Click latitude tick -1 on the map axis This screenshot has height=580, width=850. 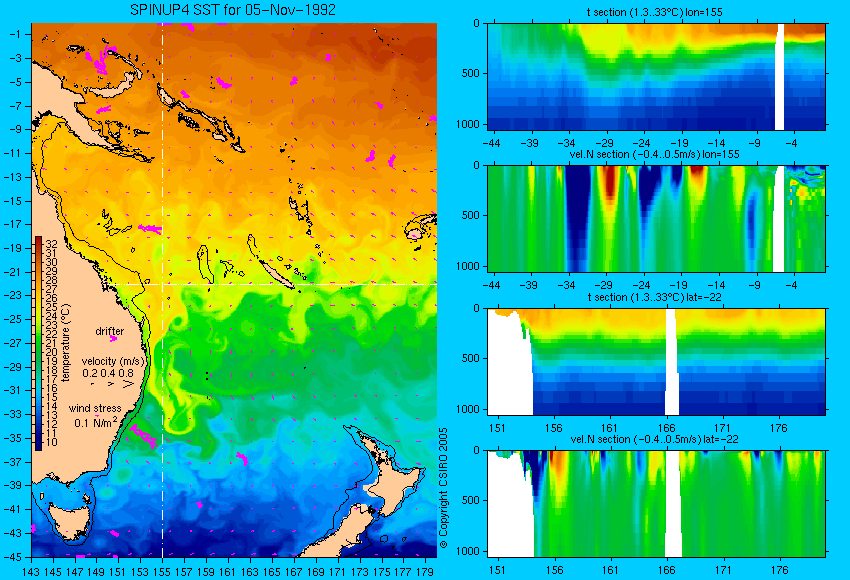[15, 34]
